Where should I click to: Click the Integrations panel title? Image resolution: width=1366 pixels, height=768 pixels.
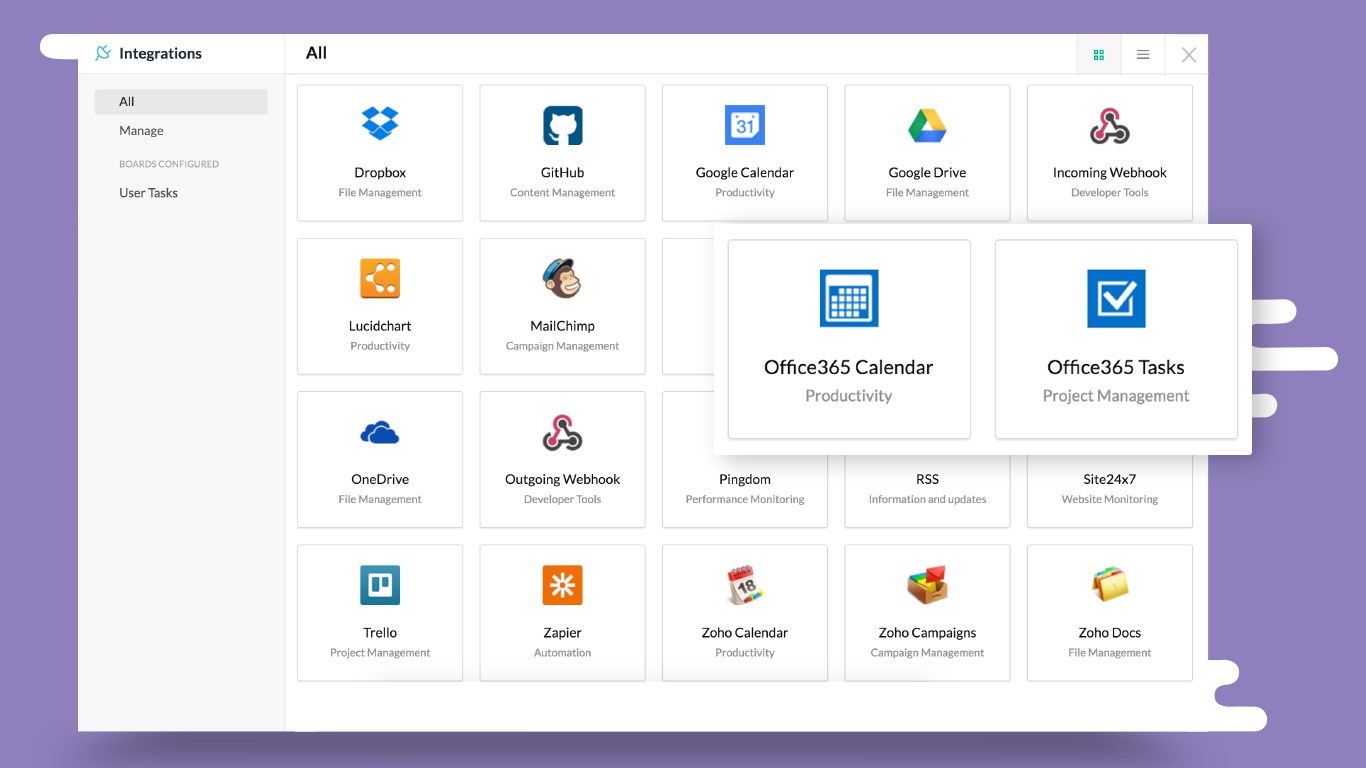tap(160, 53)
